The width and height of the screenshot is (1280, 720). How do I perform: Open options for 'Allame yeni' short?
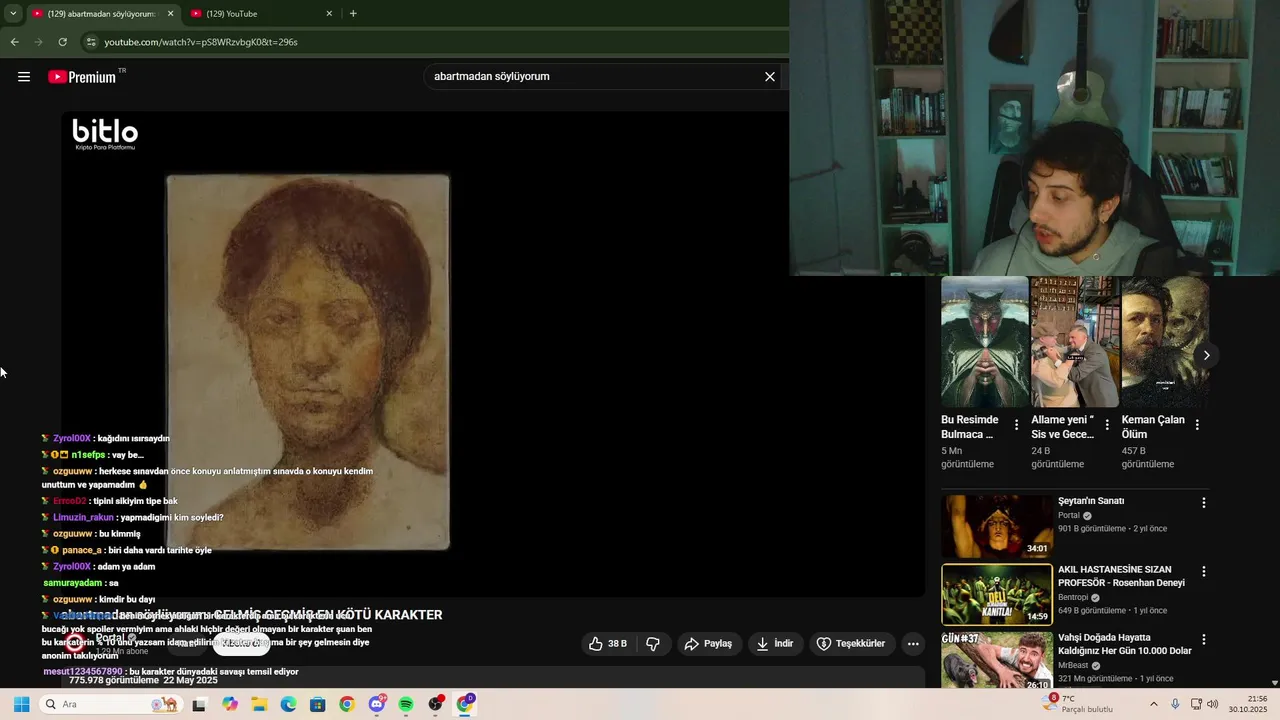1107,425
